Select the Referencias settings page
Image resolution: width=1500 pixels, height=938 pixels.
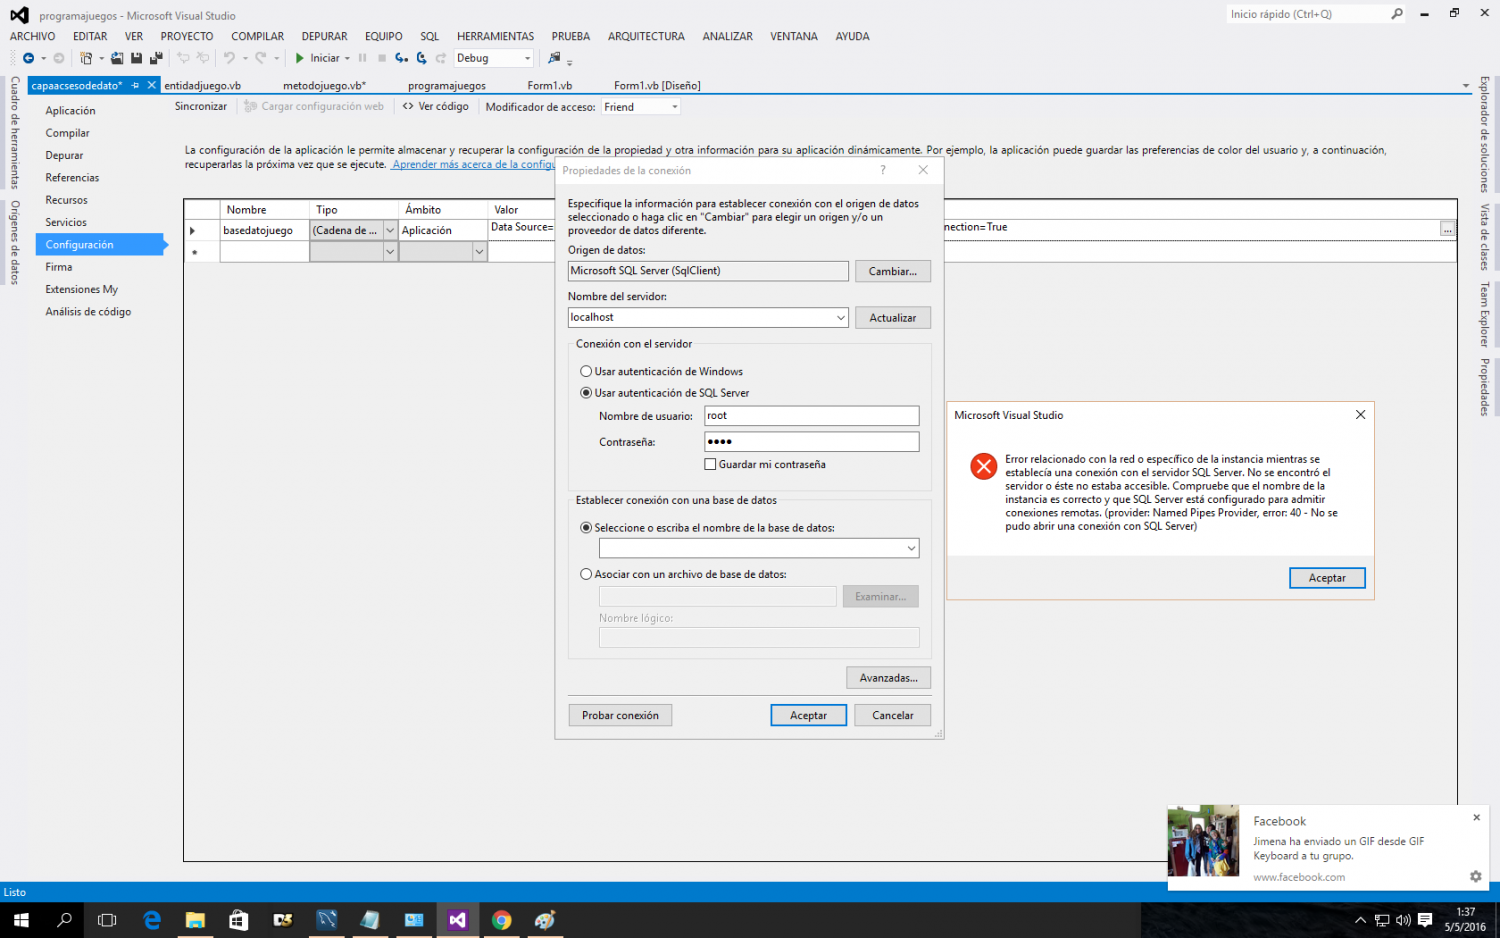pos(72,178)
